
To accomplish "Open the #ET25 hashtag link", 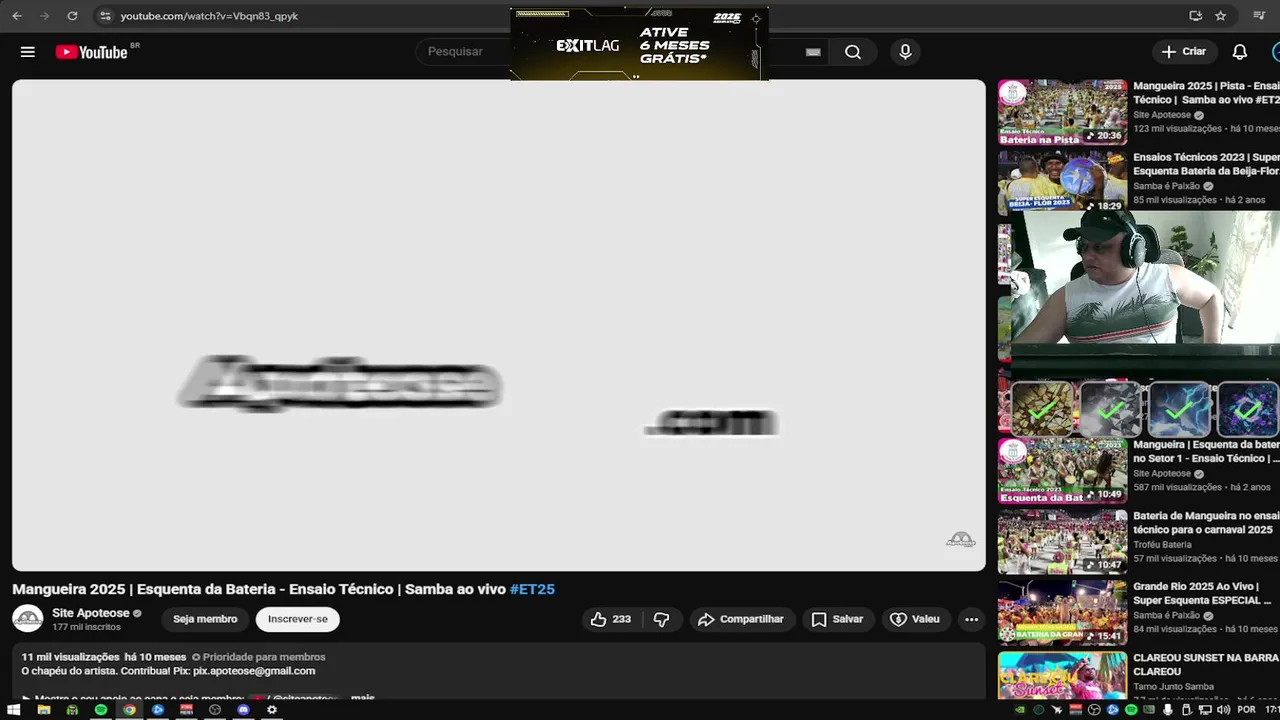I will (532, 589).
